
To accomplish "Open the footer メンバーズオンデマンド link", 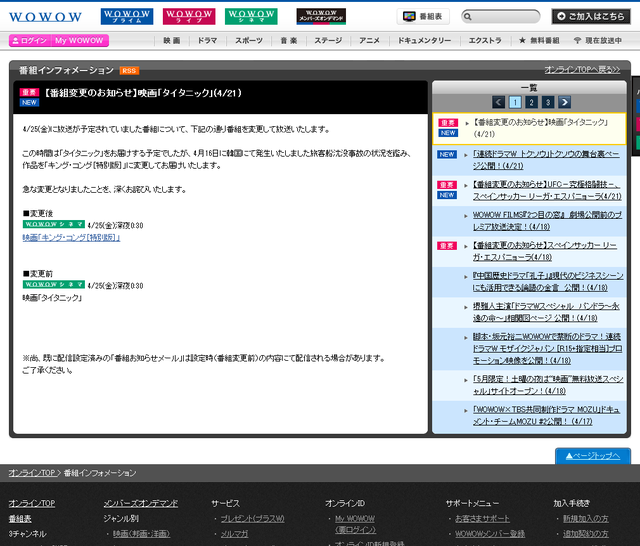I will pyautogui.click(x=141, y=504).
